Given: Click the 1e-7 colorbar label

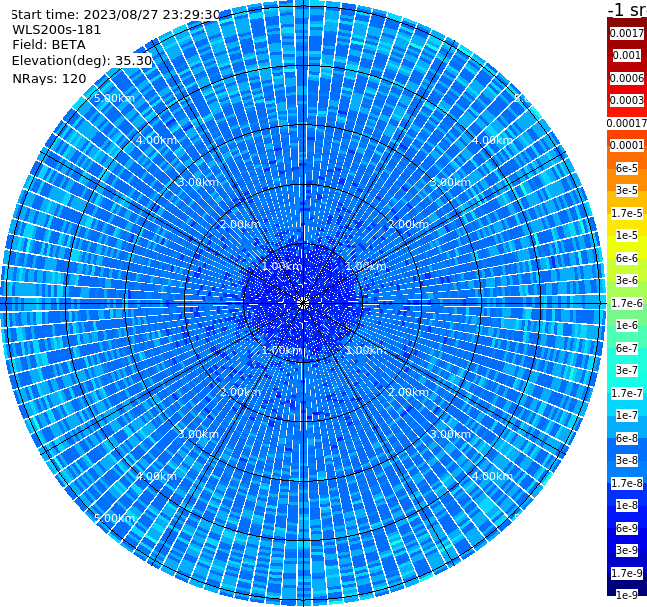Looking at the screenshot, I should [x=627, y=415].
